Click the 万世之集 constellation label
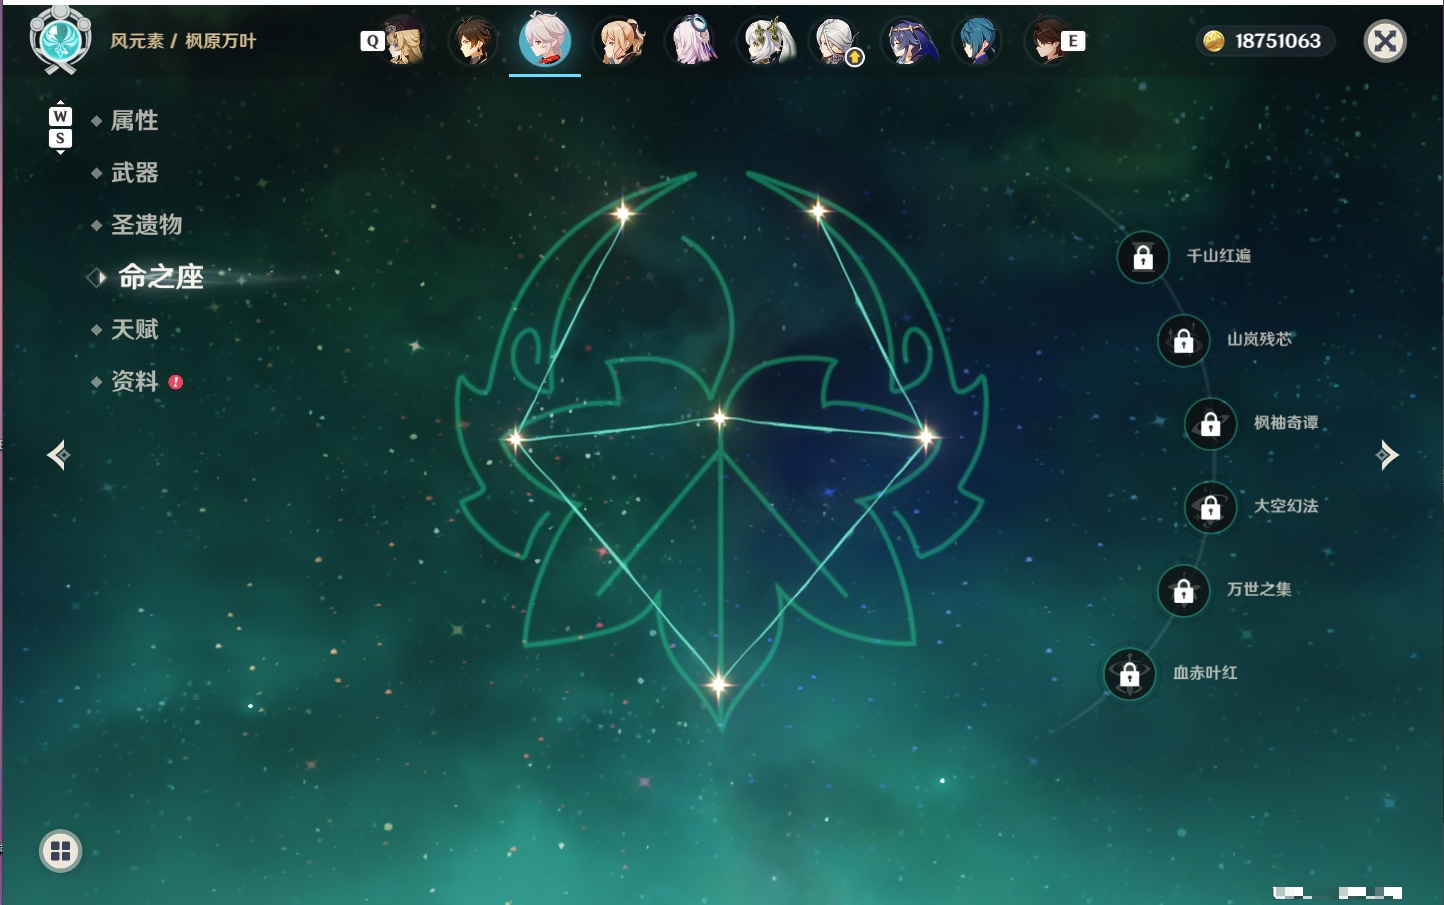Viewport: 1444px width, 905px height. 1260,589
